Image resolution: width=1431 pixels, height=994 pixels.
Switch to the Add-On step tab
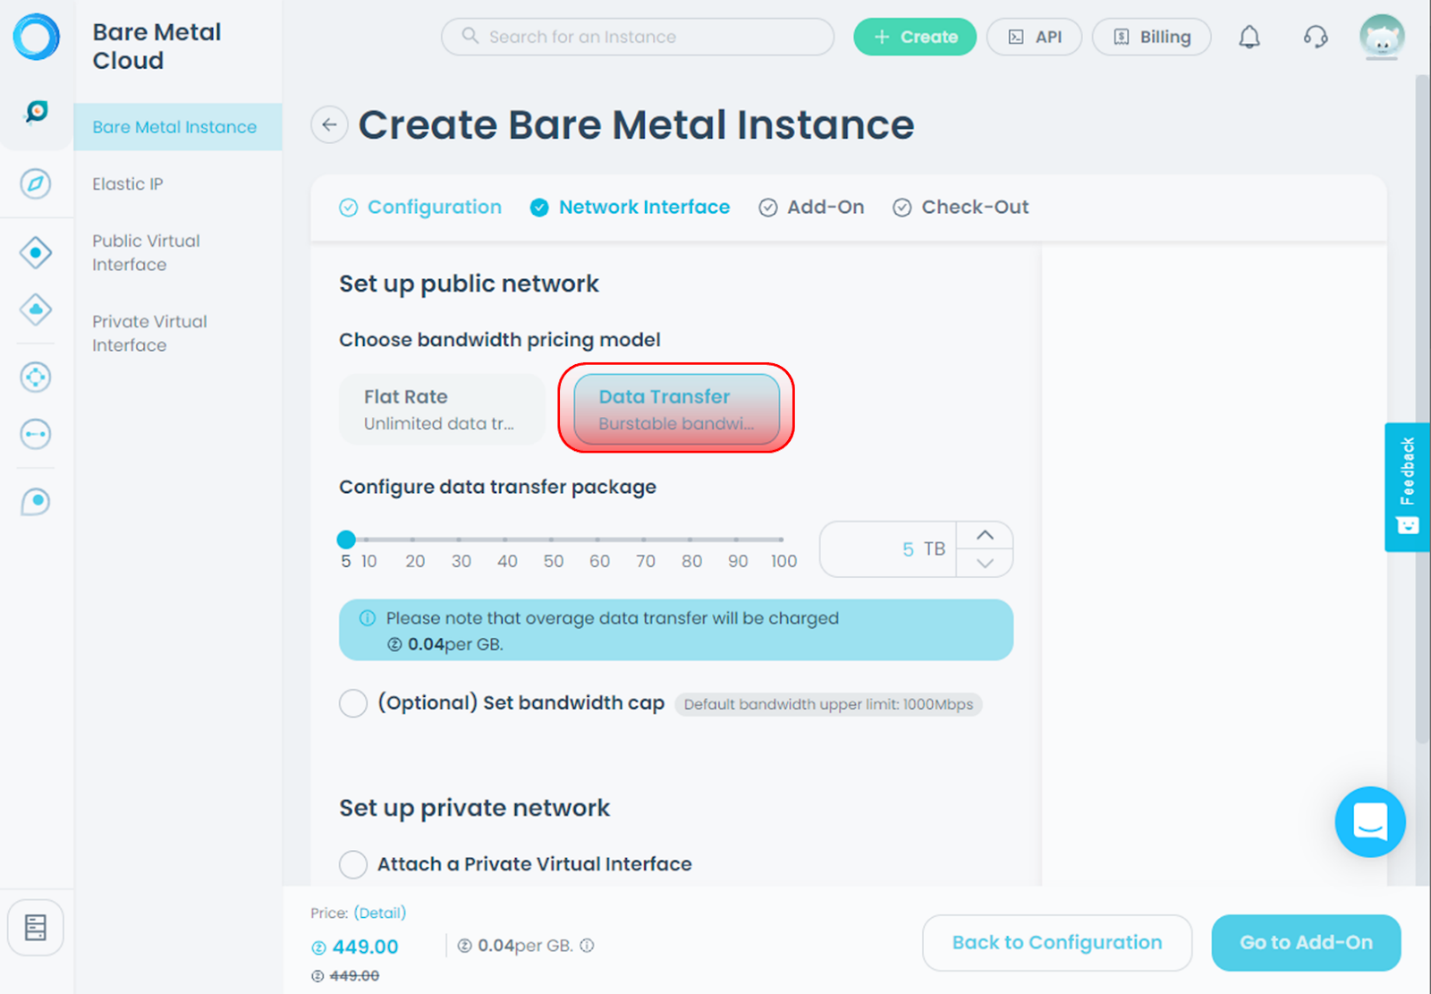pos(811,207)
